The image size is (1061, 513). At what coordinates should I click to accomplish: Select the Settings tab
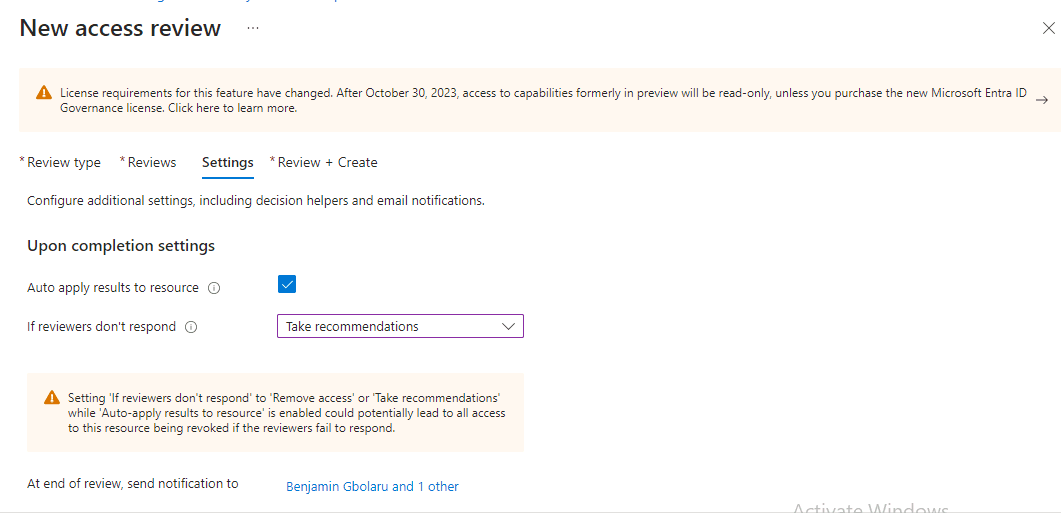click(227, 162)
